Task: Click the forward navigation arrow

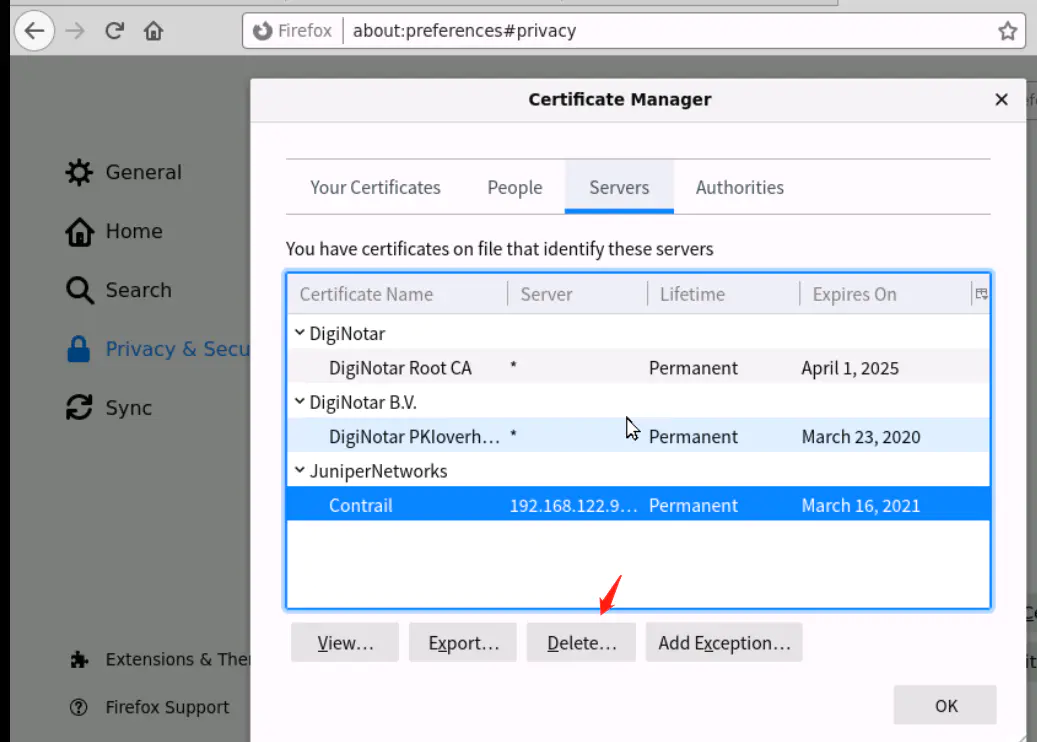Action: [x=75, y=30]
